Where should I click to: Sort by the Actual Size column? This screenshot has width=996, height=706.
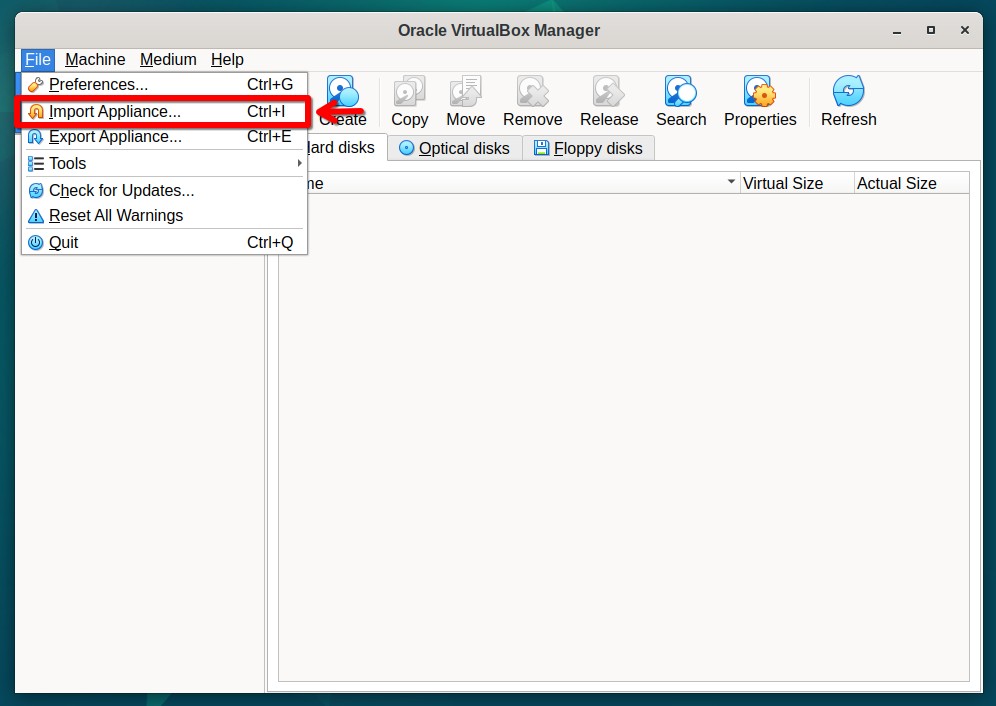coord(912,183)
